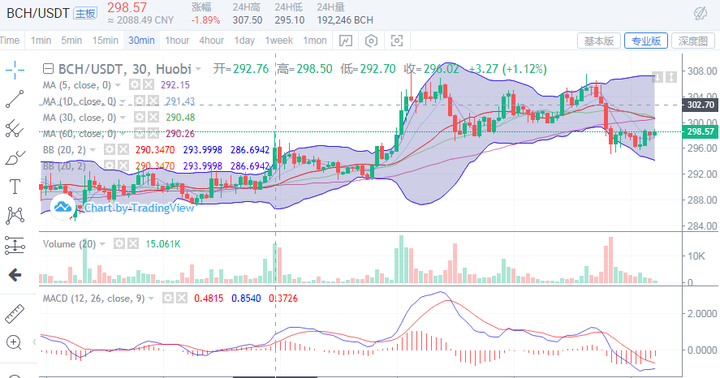Open settings gear for MACD indicator
This screenshot has height=378, width=720.
[168, 299]
